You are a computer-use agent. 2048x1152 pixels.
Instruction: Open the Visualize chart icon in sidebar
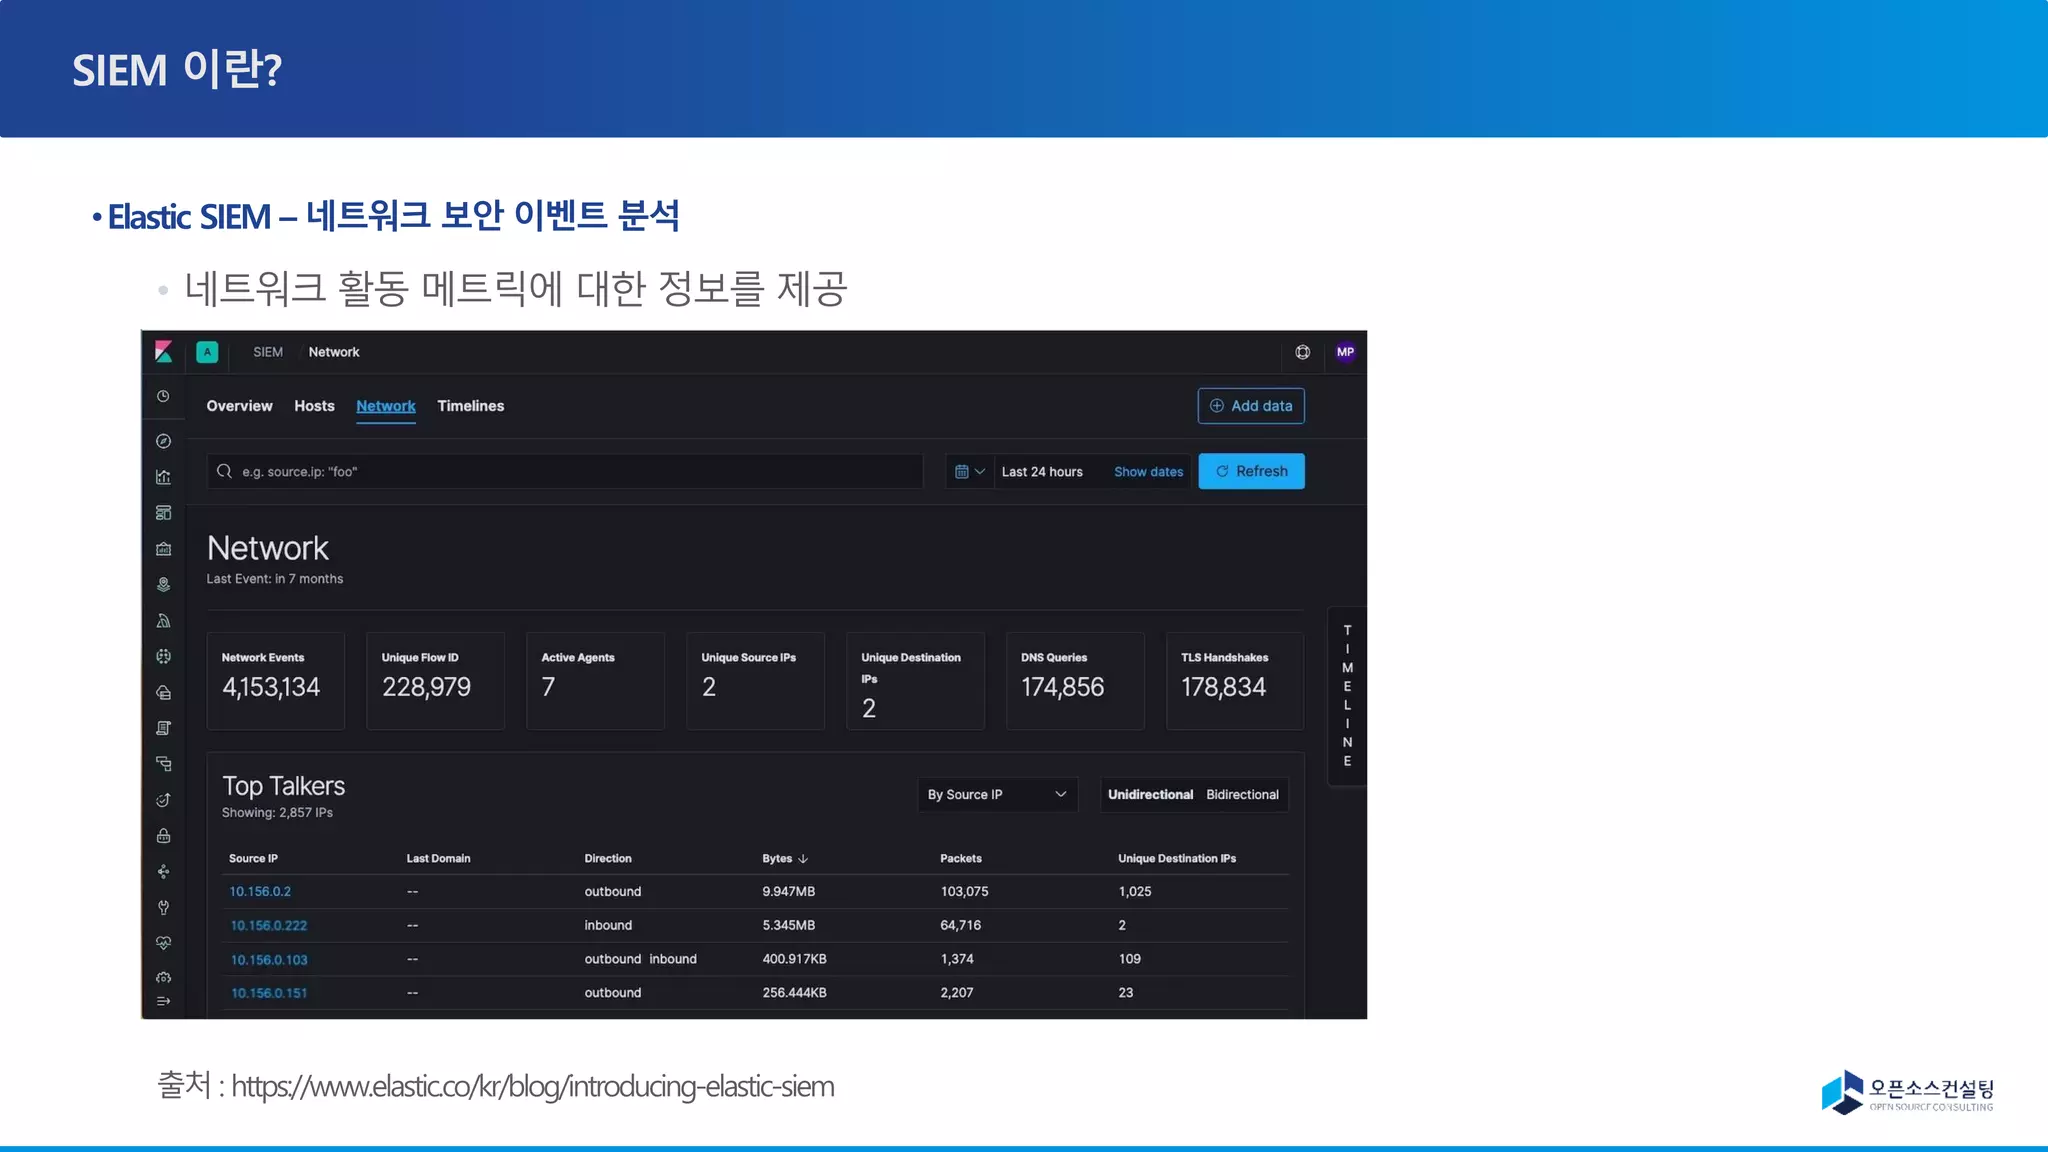point(163,477)
